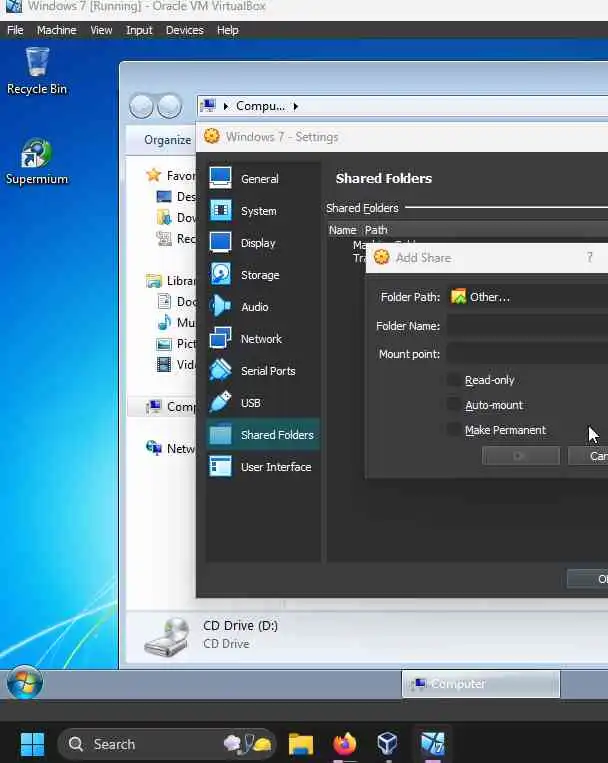Select Desktop under Favorites

coord(176,197)
